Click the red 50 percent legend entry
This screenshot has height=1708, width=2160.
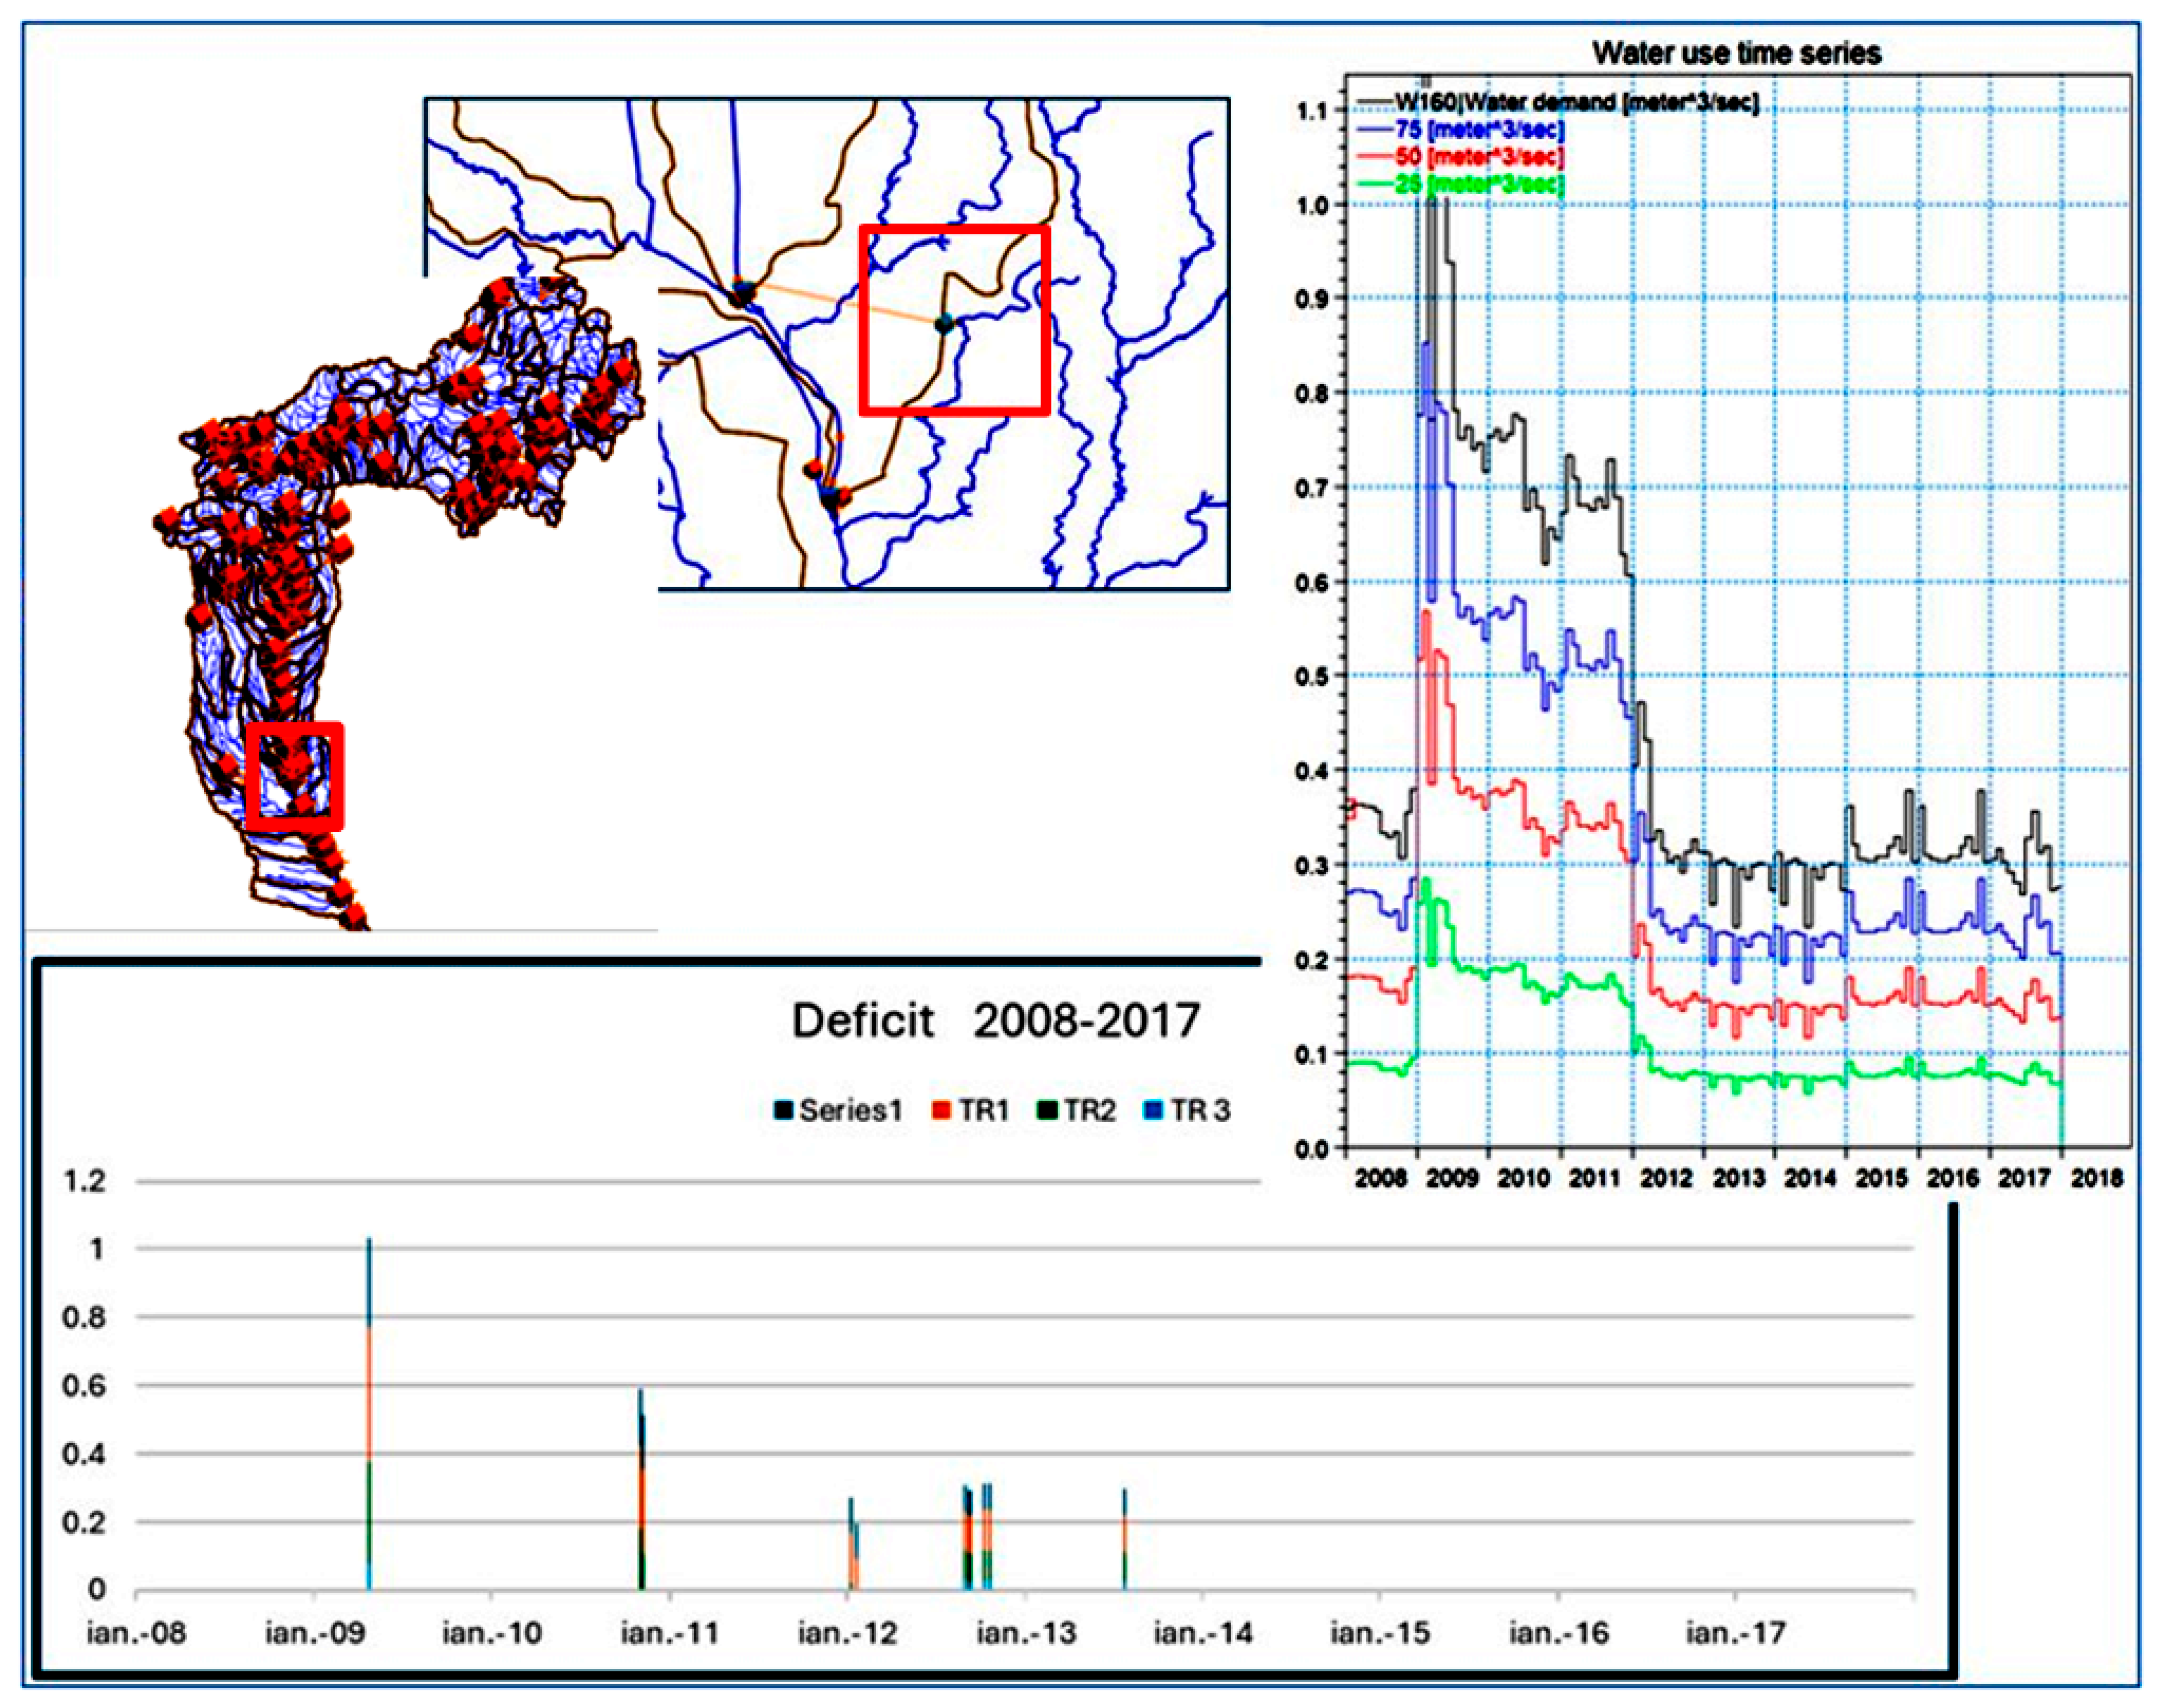1478,157
